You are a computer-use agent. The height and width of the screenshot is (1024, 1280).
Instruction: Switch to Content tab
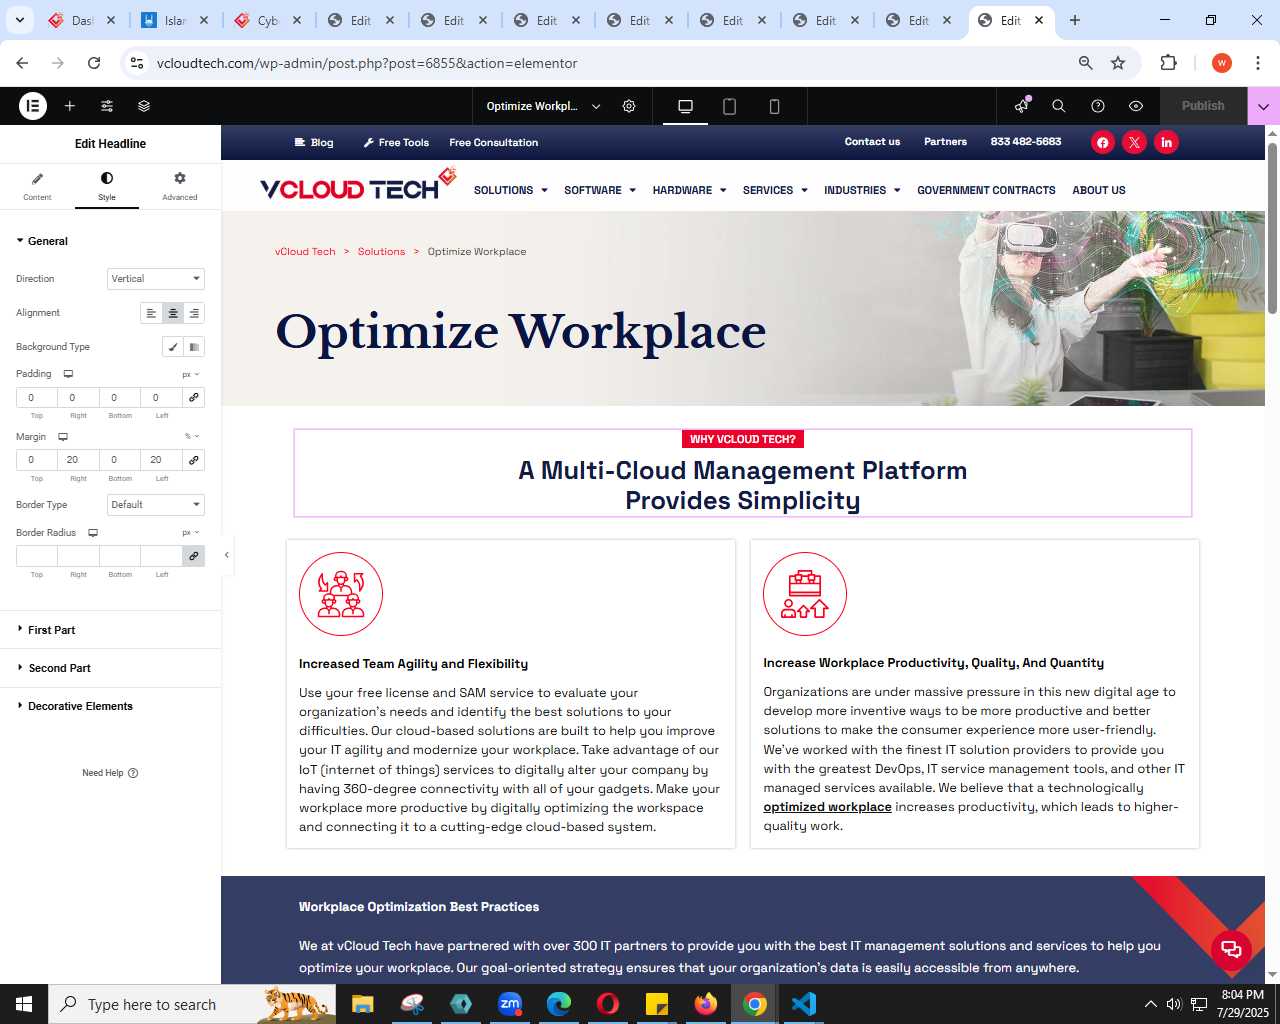point(37,186)
